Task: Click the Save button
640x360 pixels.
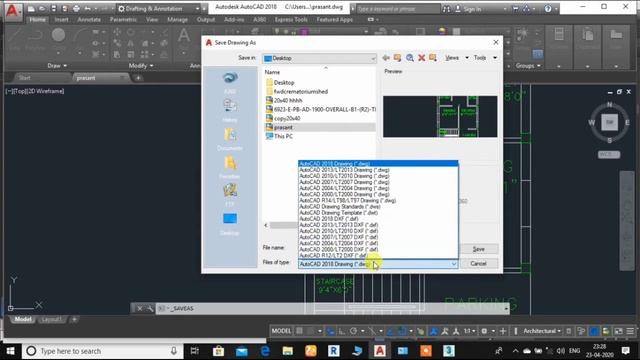Action: pyautogui.click(x=478, y=249)
